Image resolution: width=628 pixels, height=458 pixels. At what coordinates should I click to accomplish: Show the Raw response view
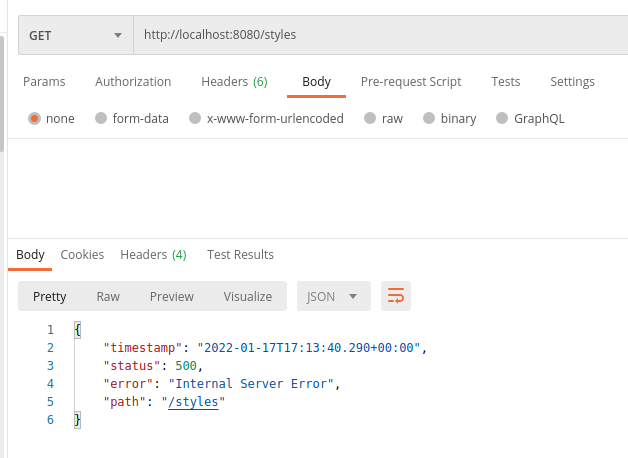click(108, 296)
